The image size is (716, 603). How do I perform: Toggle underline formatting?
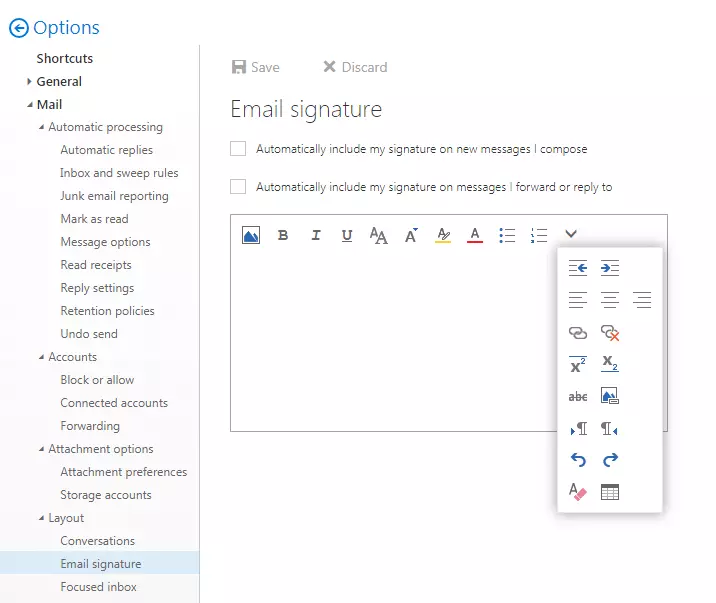click(x=347, y=236)
